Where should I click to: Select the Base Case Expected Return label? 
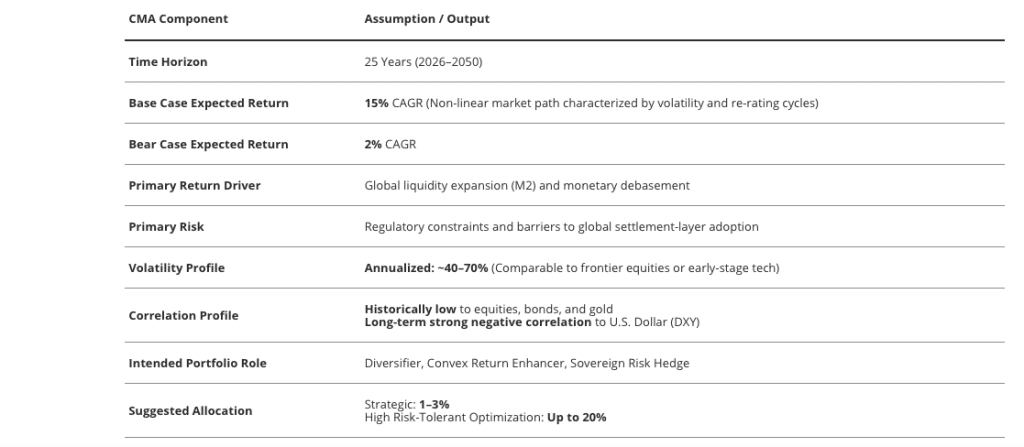tap(208, 103)
